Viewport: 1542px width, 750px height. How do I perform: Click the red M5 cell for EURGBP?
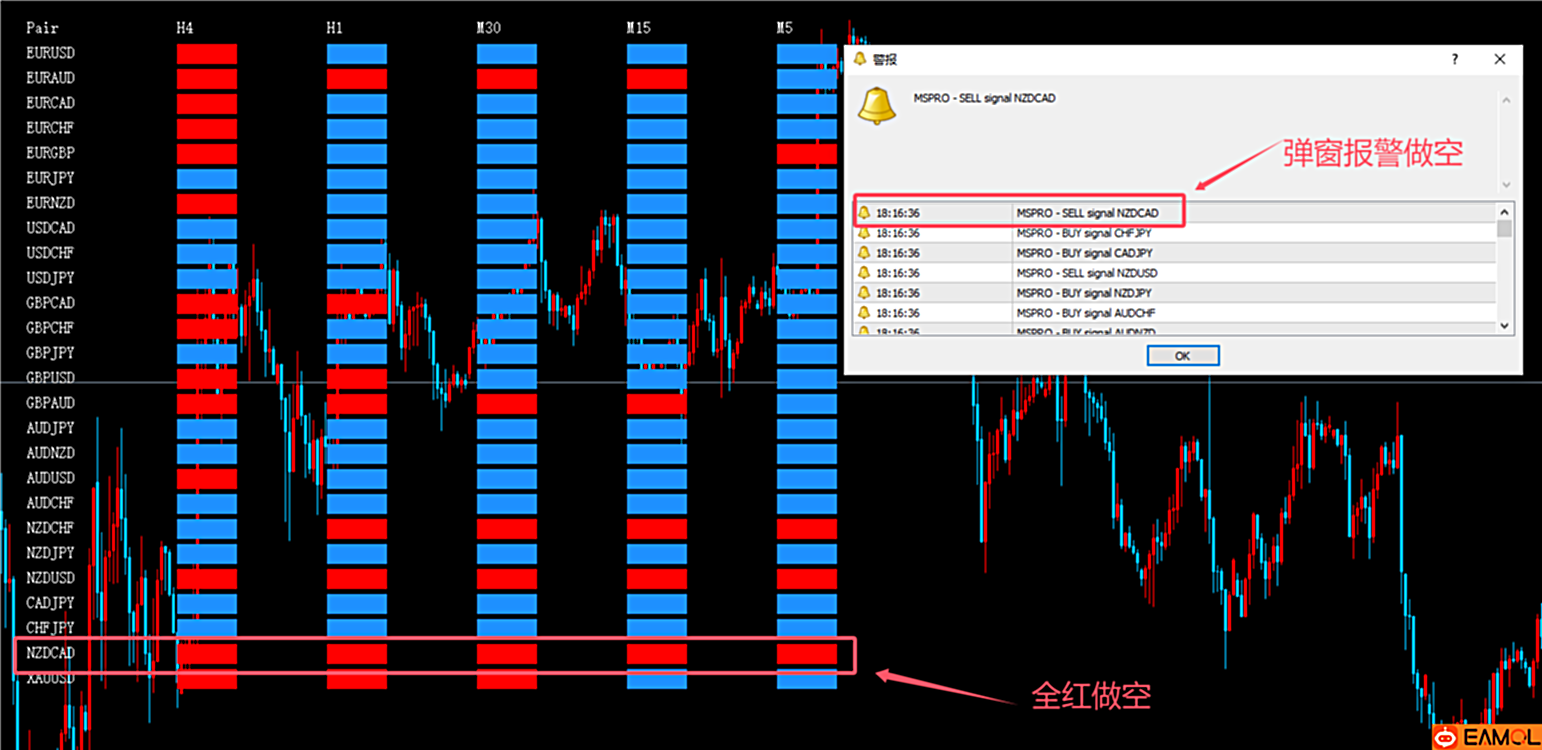pyautogui.click(x=806, y=154)
